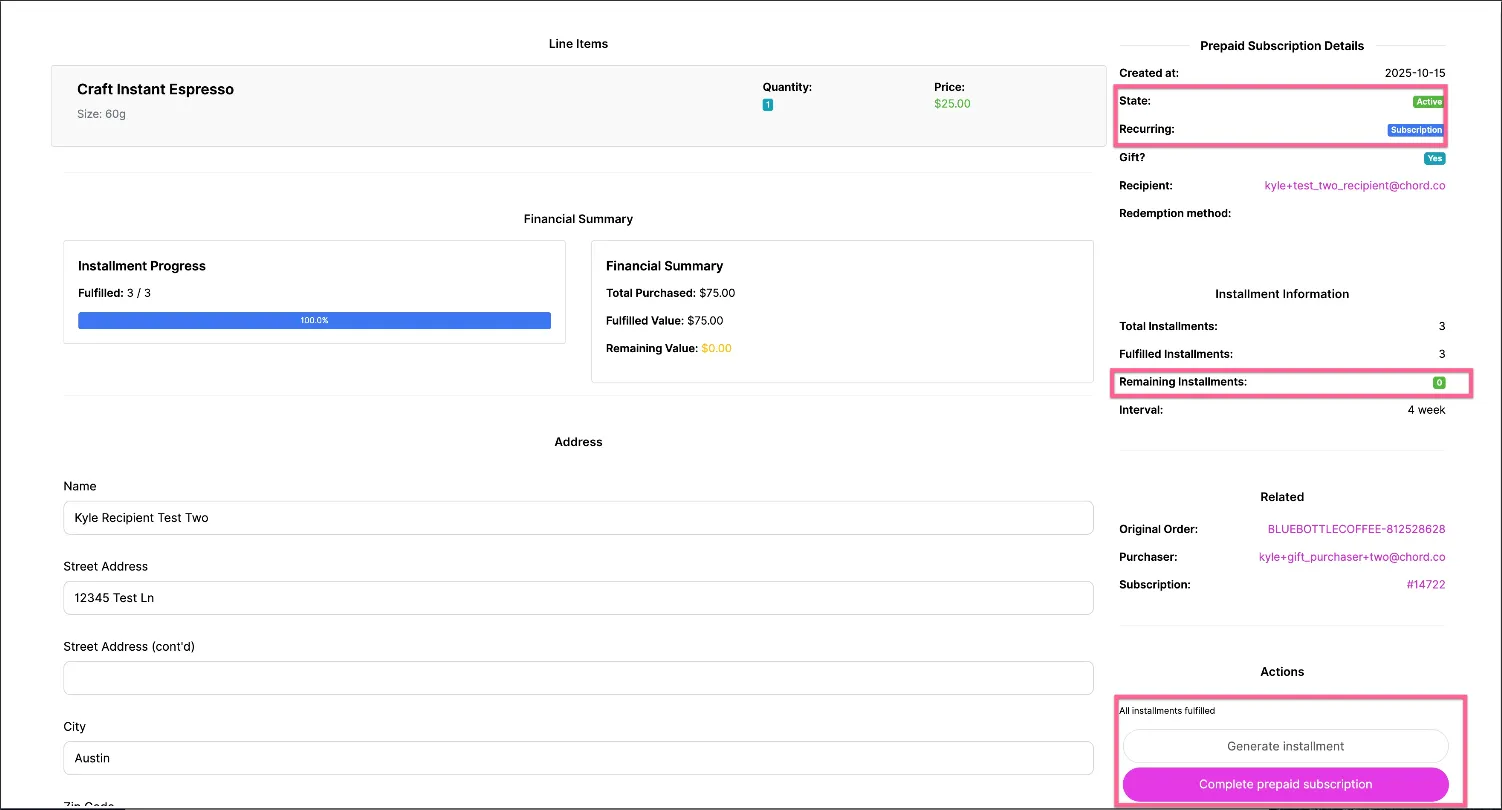
Task: Click the Remaining Value $0.00 amount
Action: 716,349
